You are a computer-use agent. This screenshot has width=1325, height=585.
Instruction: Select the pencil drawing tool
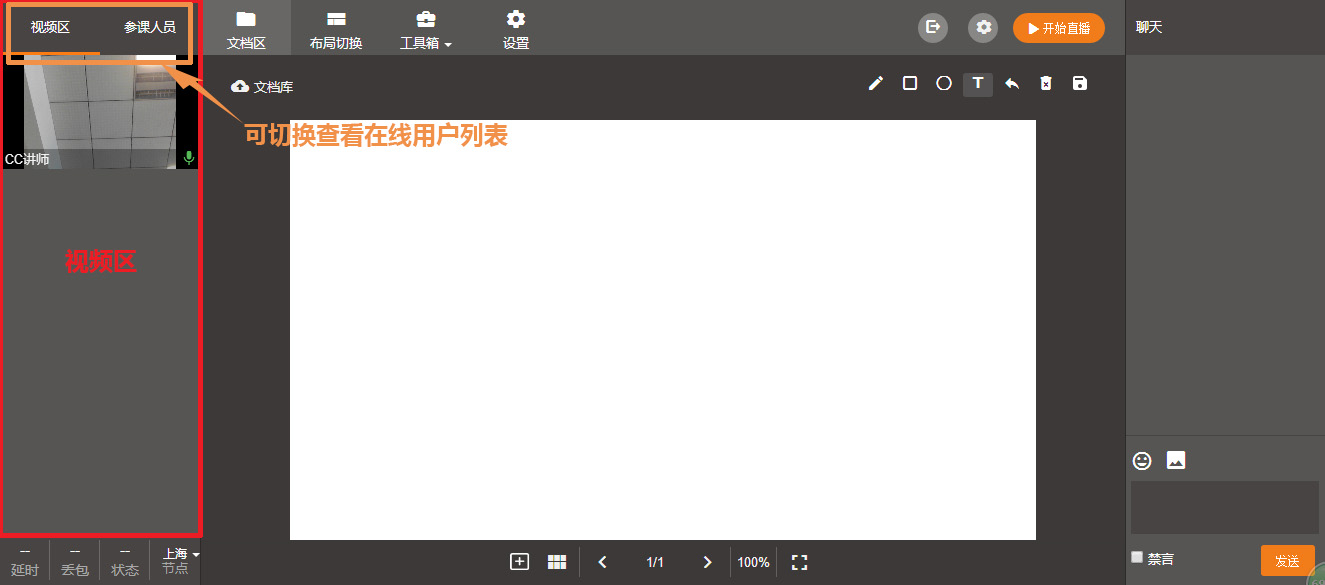click(876, 84)
